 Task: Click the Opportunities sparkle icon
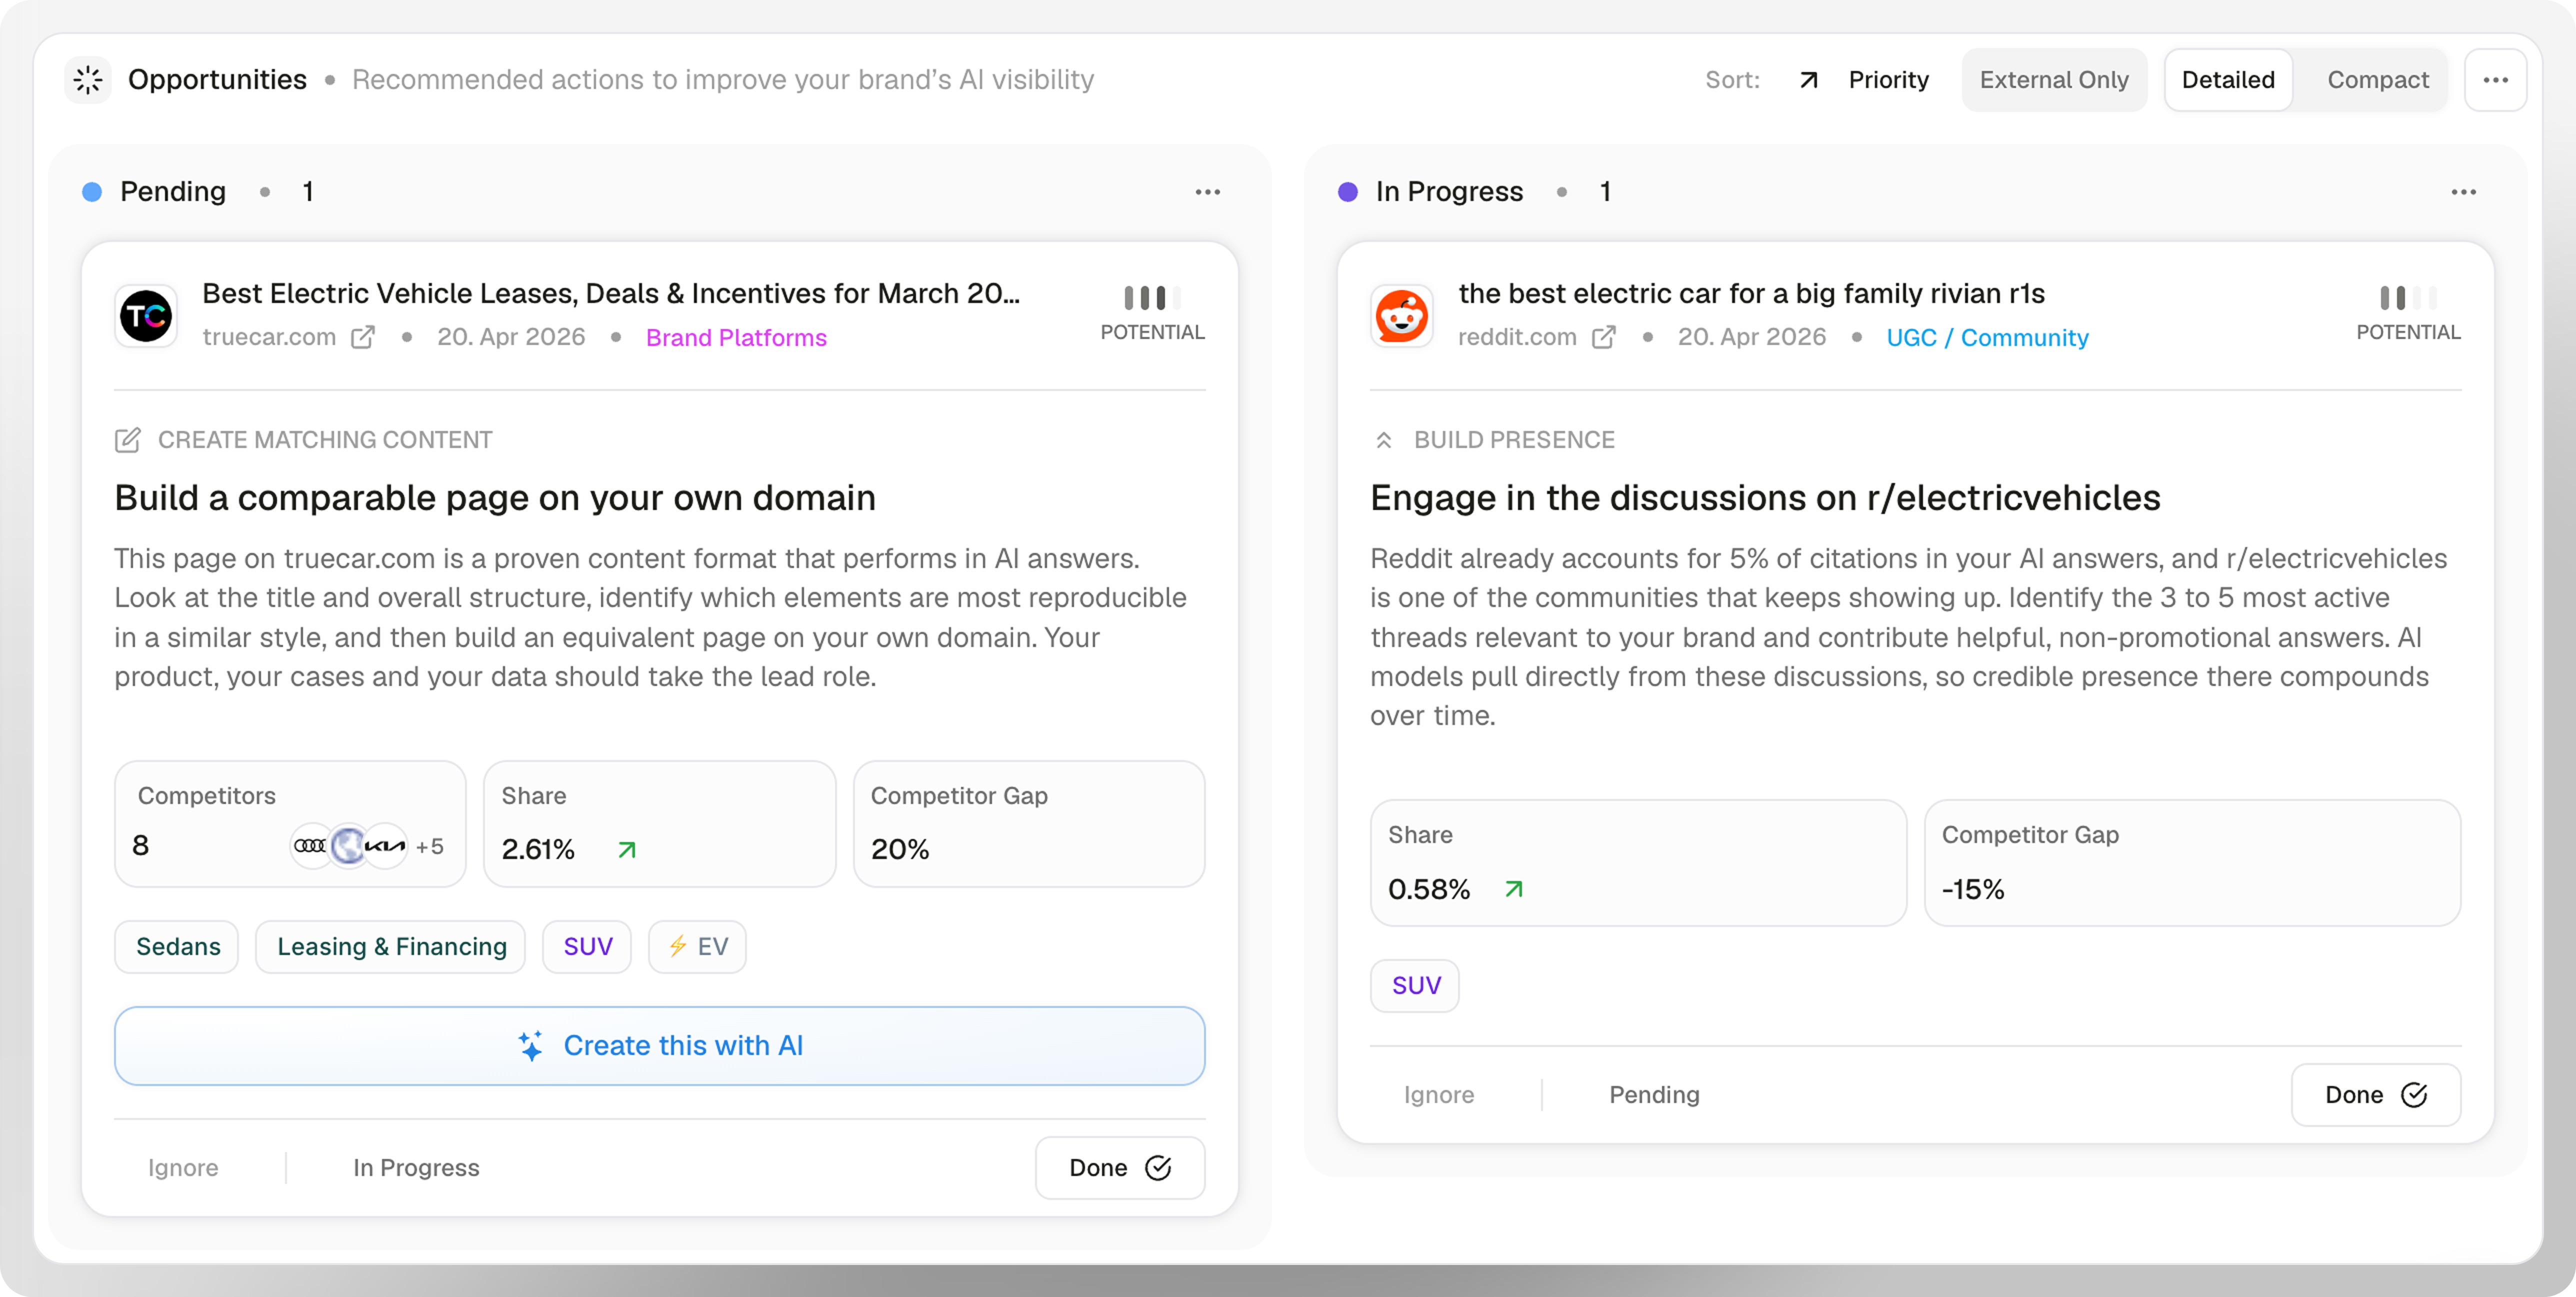point(89,80)
